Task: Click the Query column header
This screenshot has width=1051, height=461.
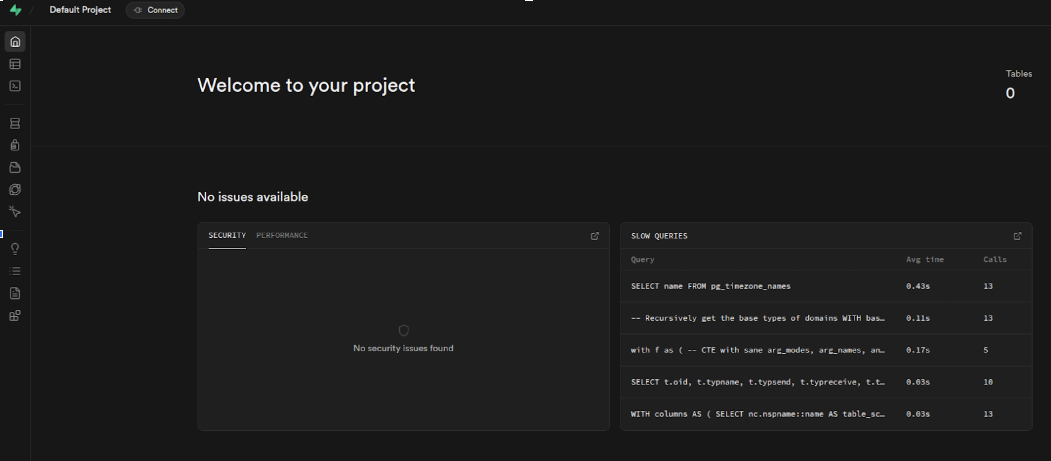Action: 642,259
